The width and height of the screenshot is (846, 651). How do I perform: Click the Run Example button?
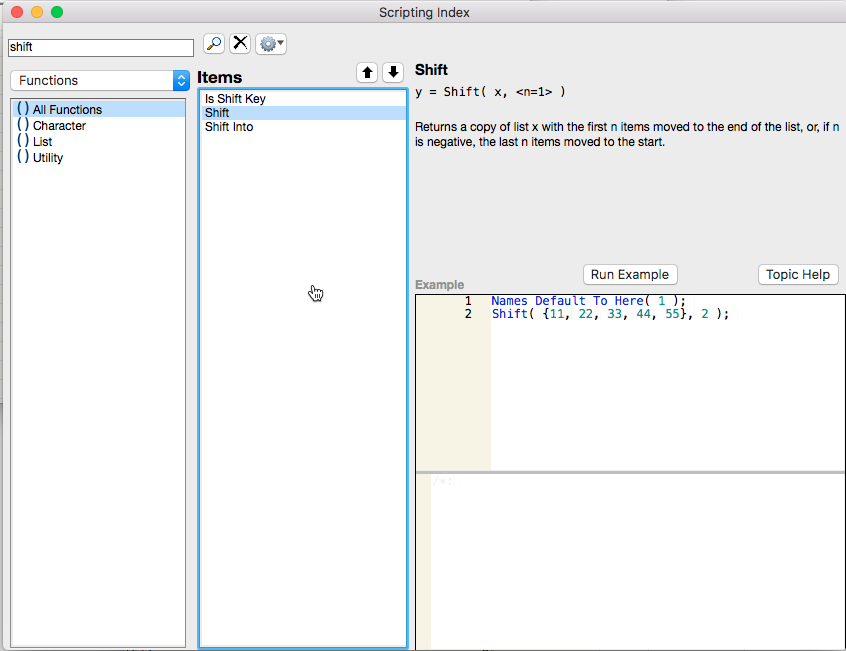tap(629, 274)
